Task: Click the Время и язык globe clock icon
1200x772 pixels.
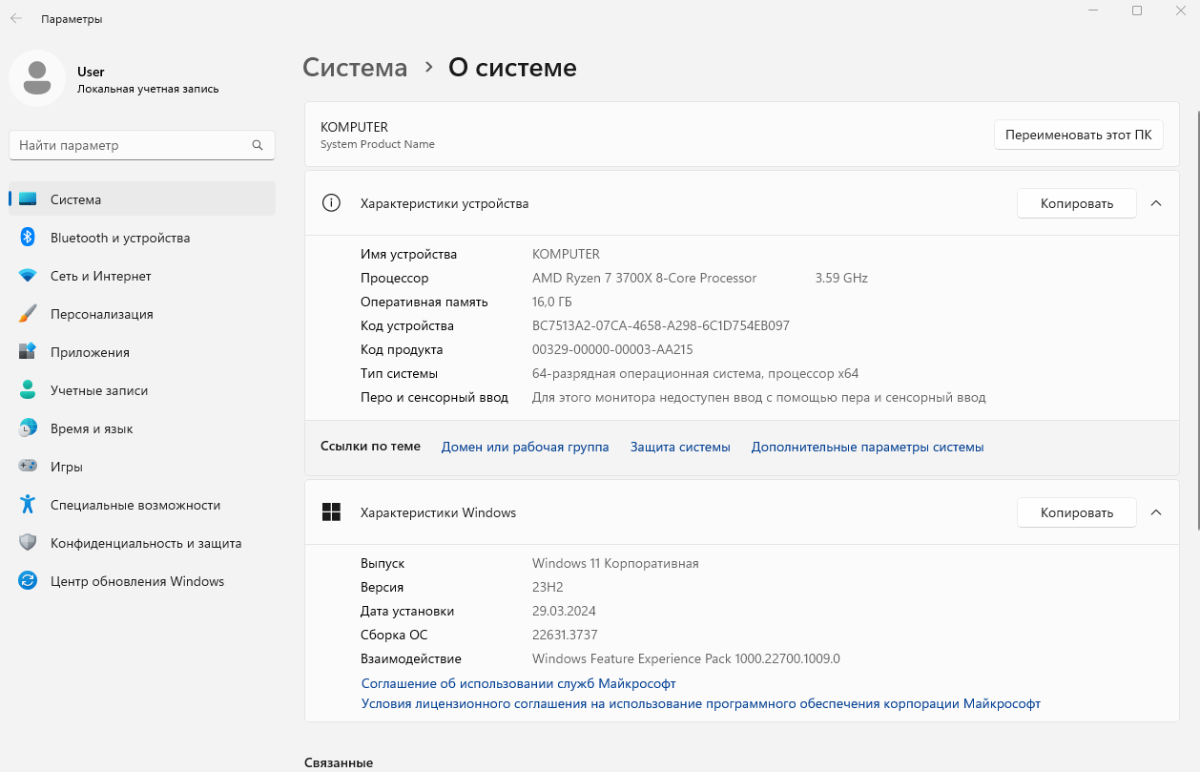Action: (x=28, y=428)
